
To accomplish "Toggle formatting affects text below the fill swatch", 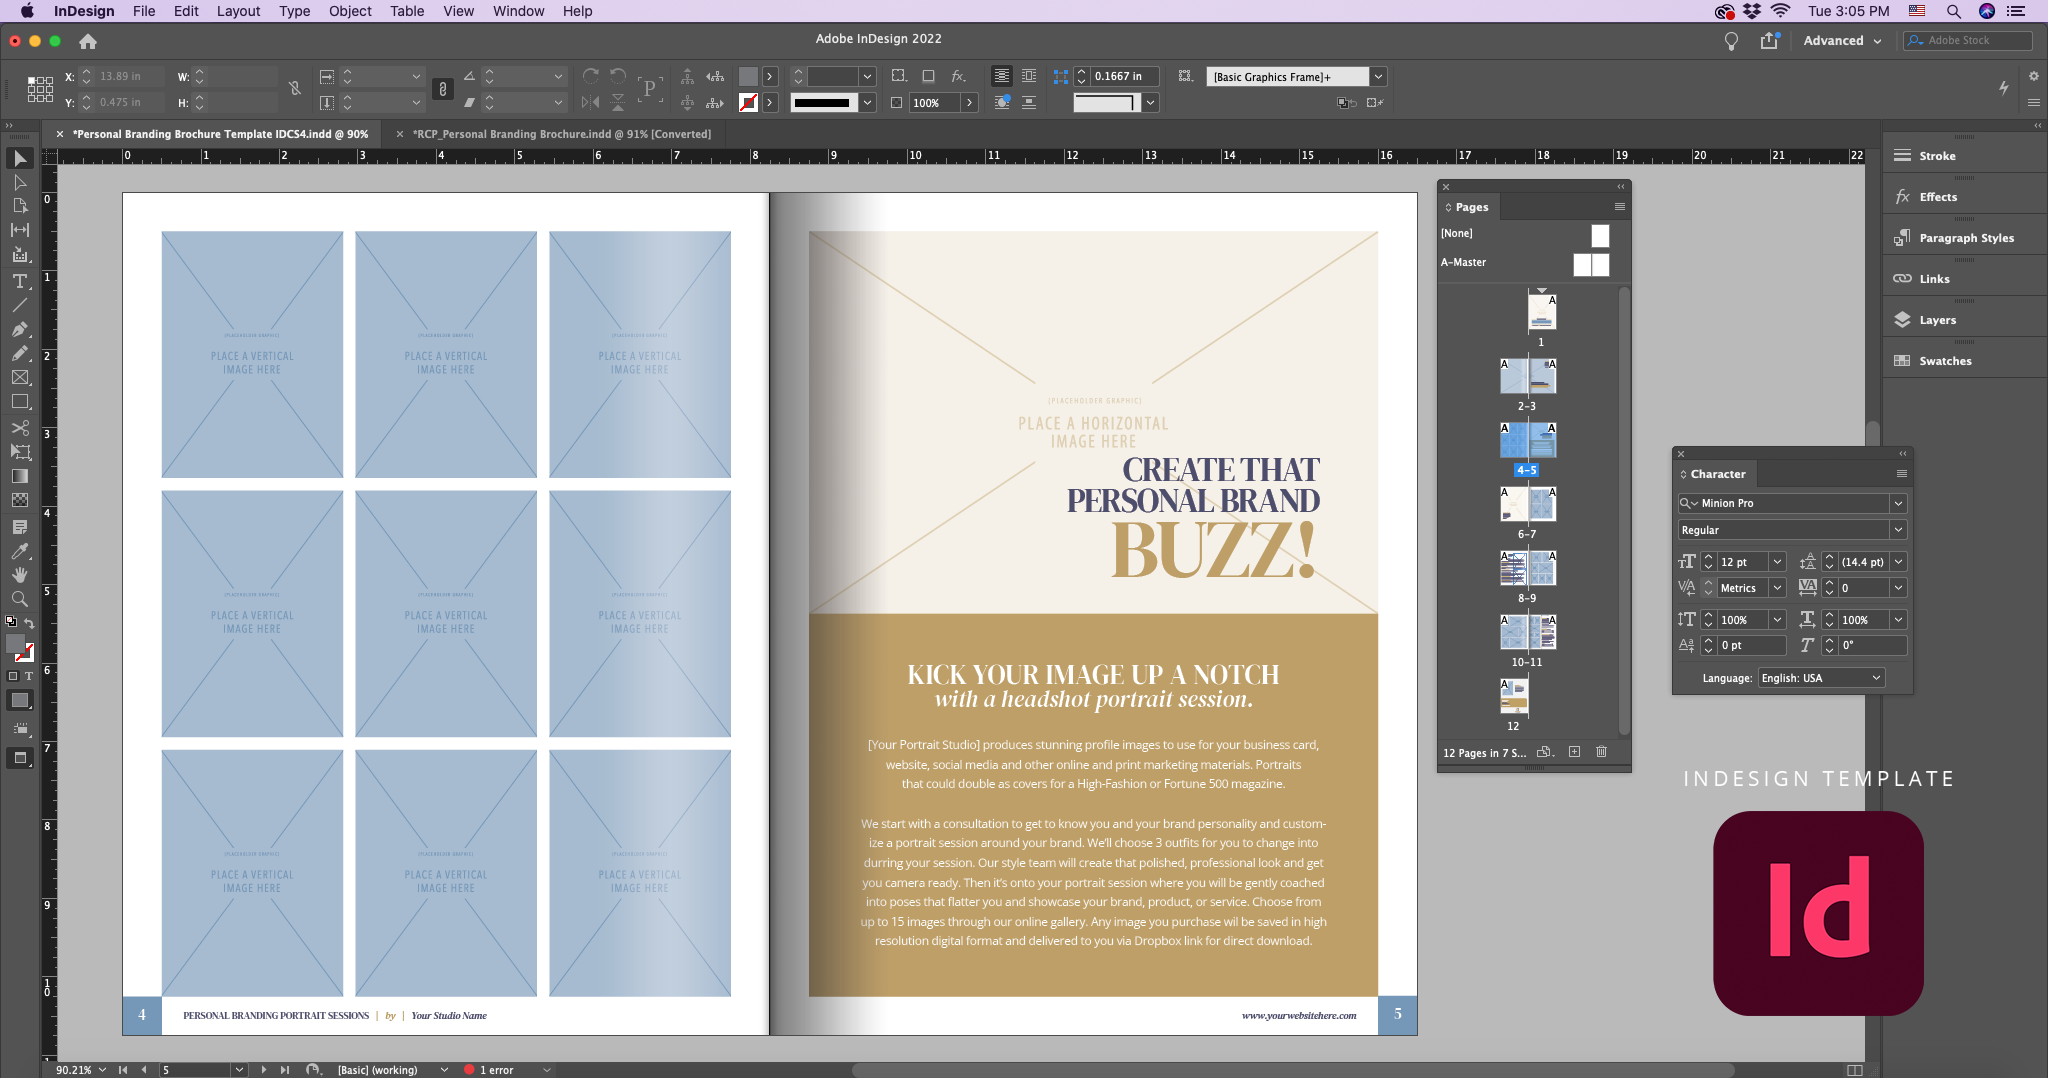I will click(x=30, y=676).
